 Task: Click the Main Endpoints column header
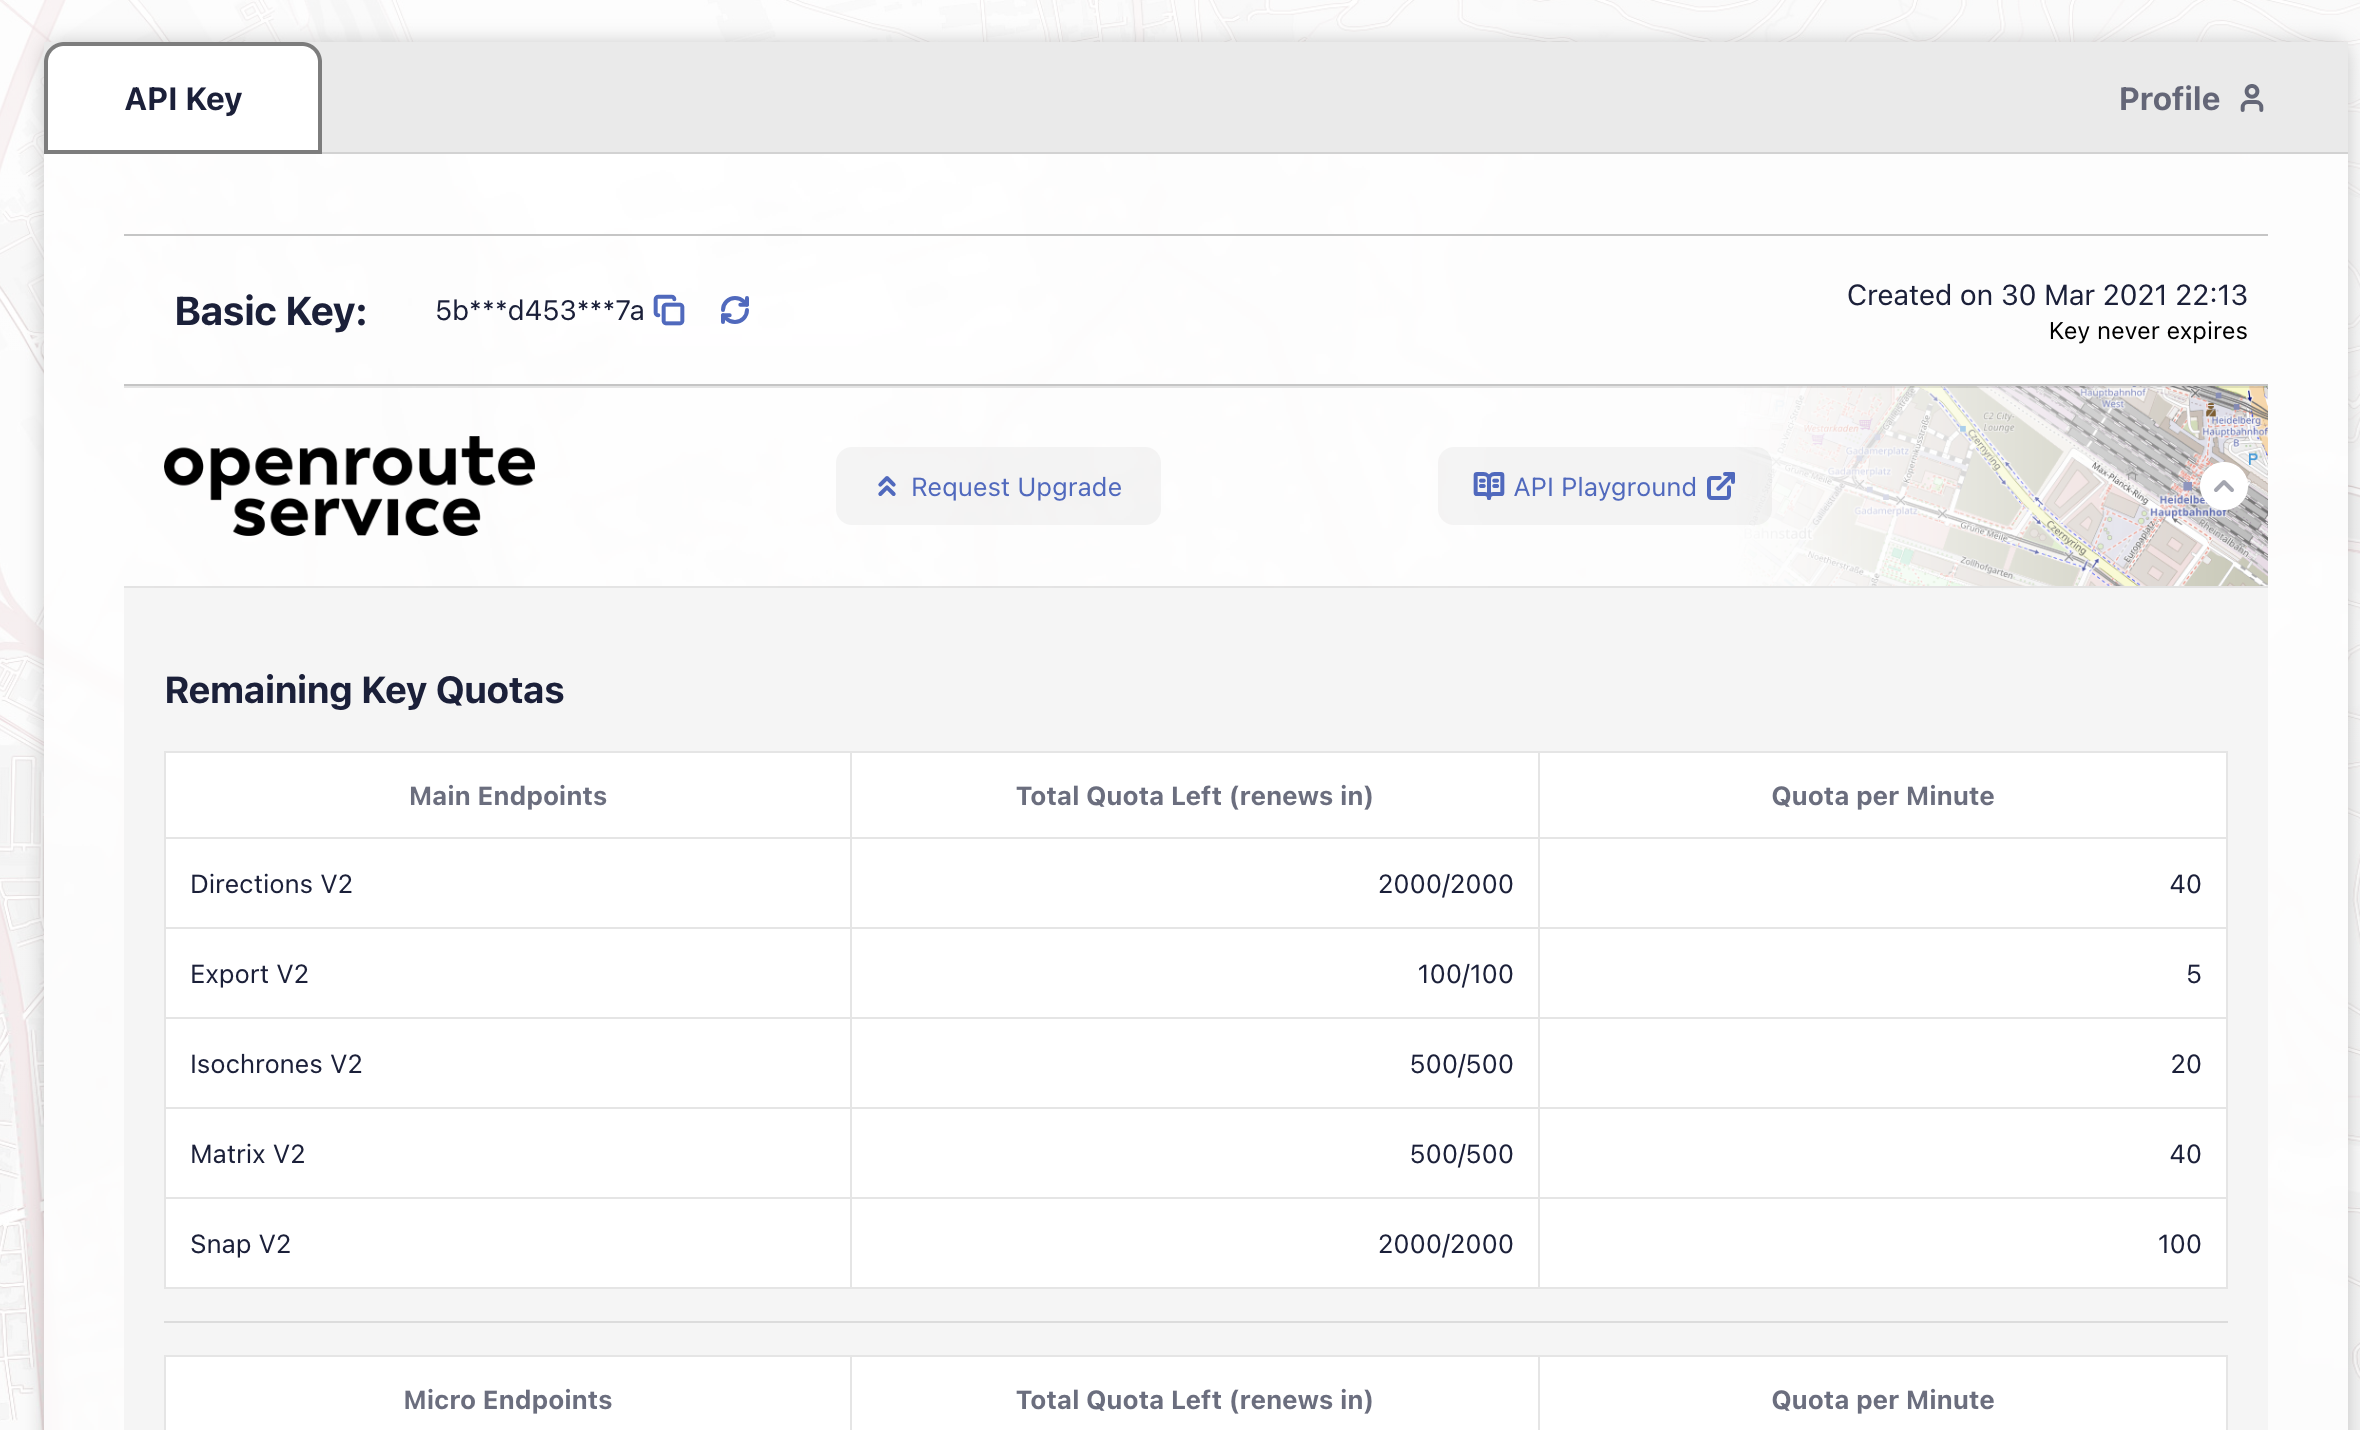pos(508,795)
